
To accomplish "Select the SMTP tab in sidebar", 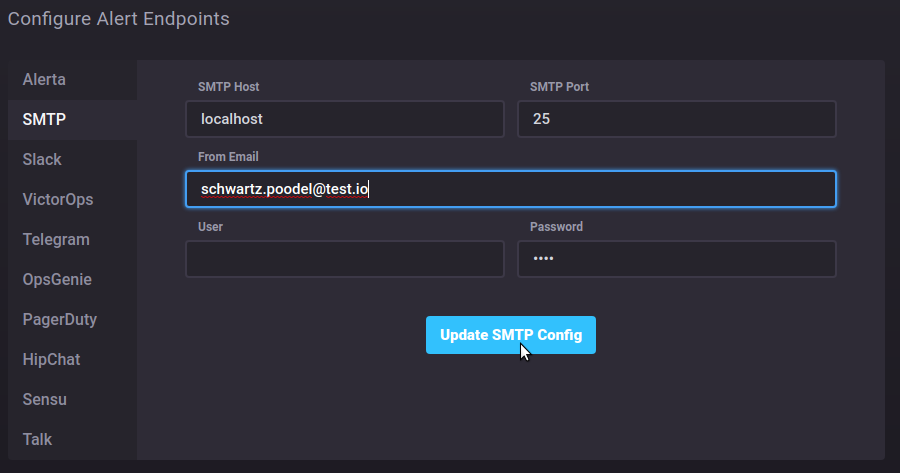I will [x=44, y=119].
